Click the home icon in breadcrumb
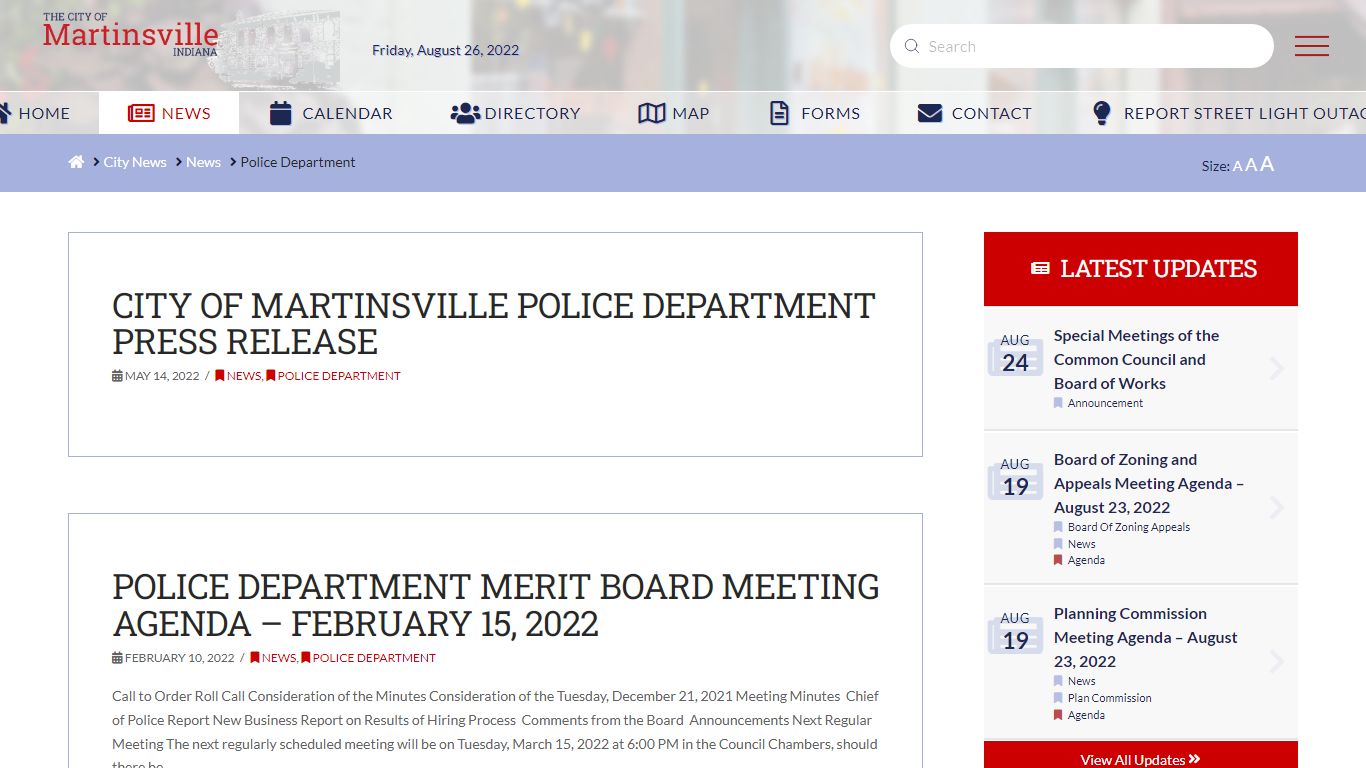1366x768 pixels. (76, 162)
